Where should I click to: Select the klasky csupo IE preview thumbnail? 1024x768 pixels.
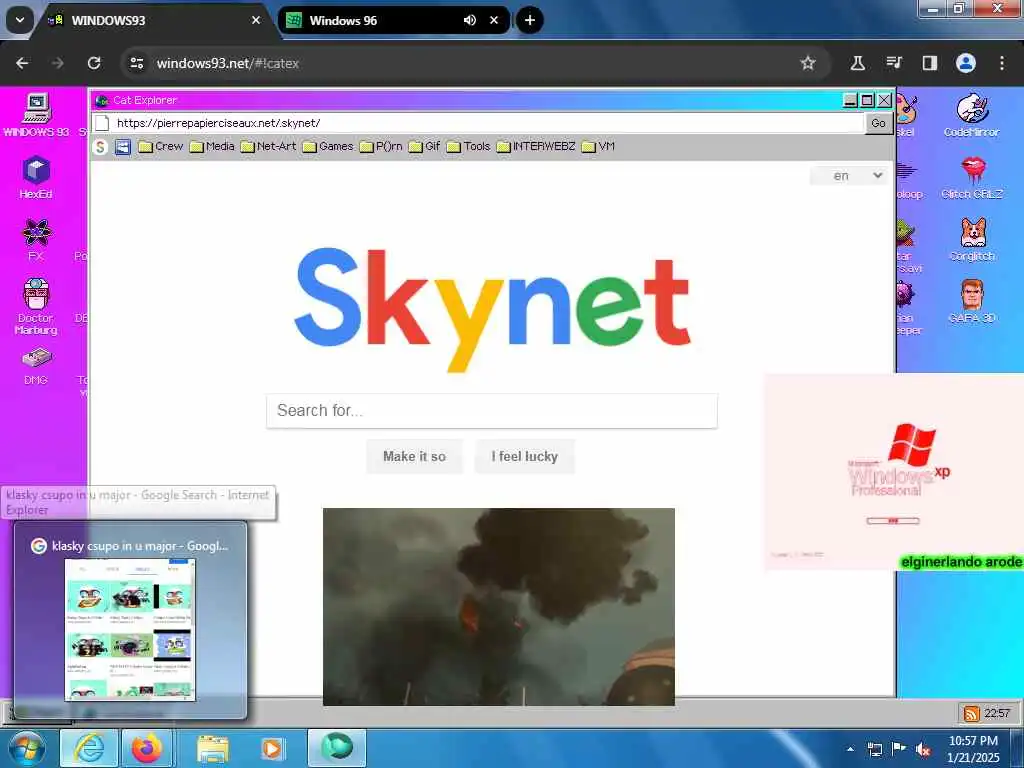click(x=130, y=630)
